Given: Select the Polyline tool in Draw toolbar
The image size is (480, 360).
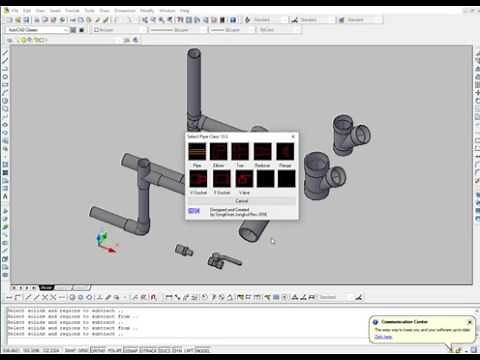Looking at the screenshot, I should click(5, 68).
